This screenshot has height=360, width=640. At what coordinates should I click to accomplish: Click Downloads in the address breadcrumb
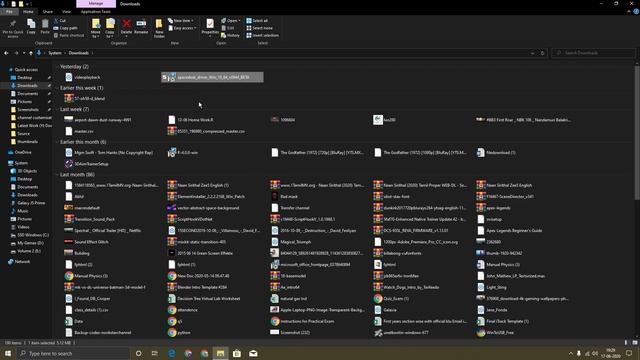(x=79, y=53)
